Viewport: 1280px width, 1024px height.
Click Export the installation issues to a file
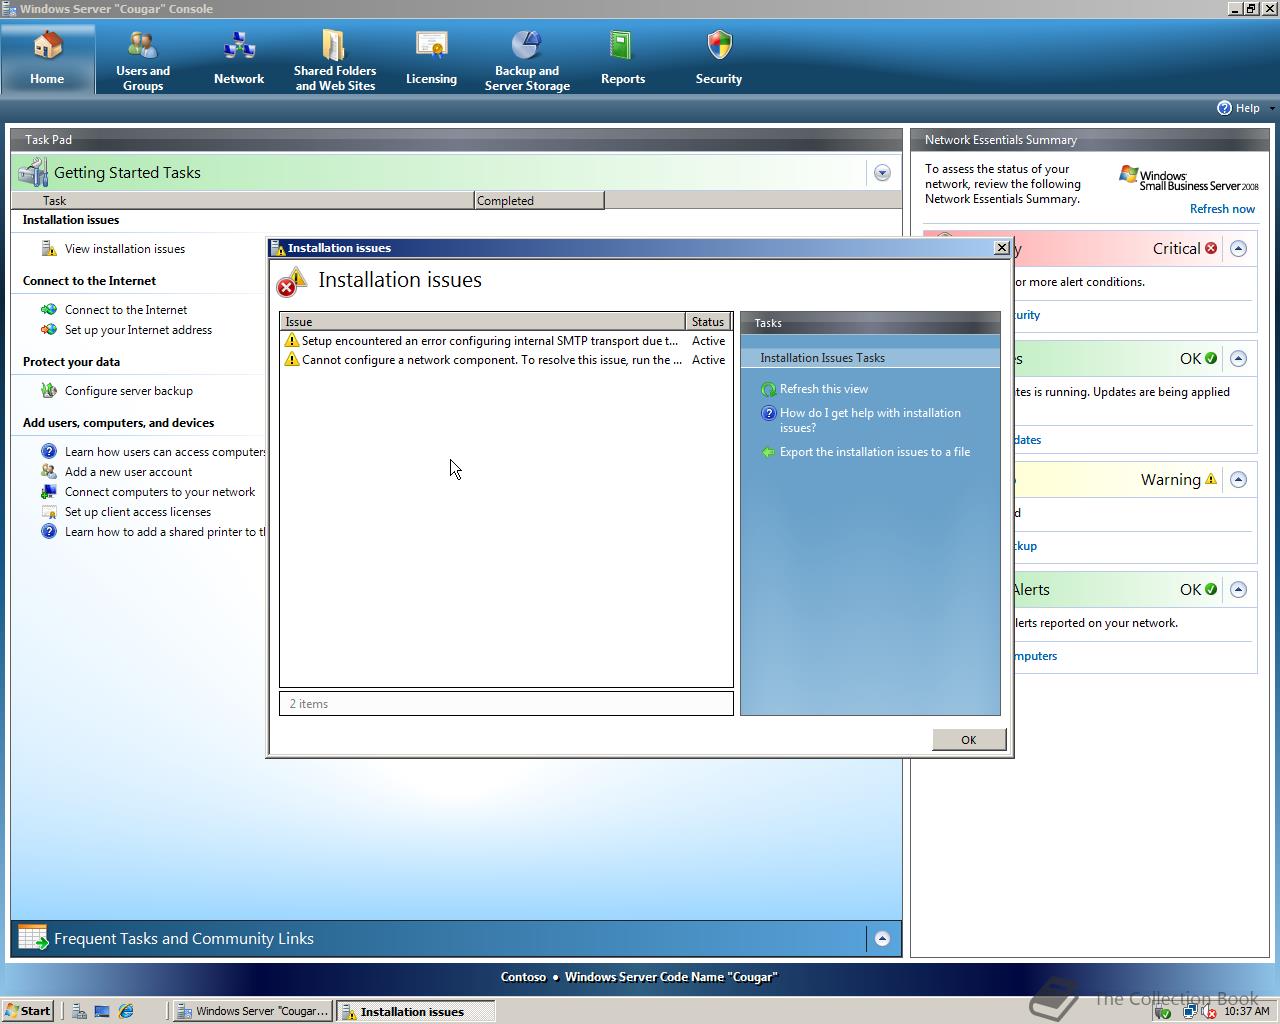[875, 452]
